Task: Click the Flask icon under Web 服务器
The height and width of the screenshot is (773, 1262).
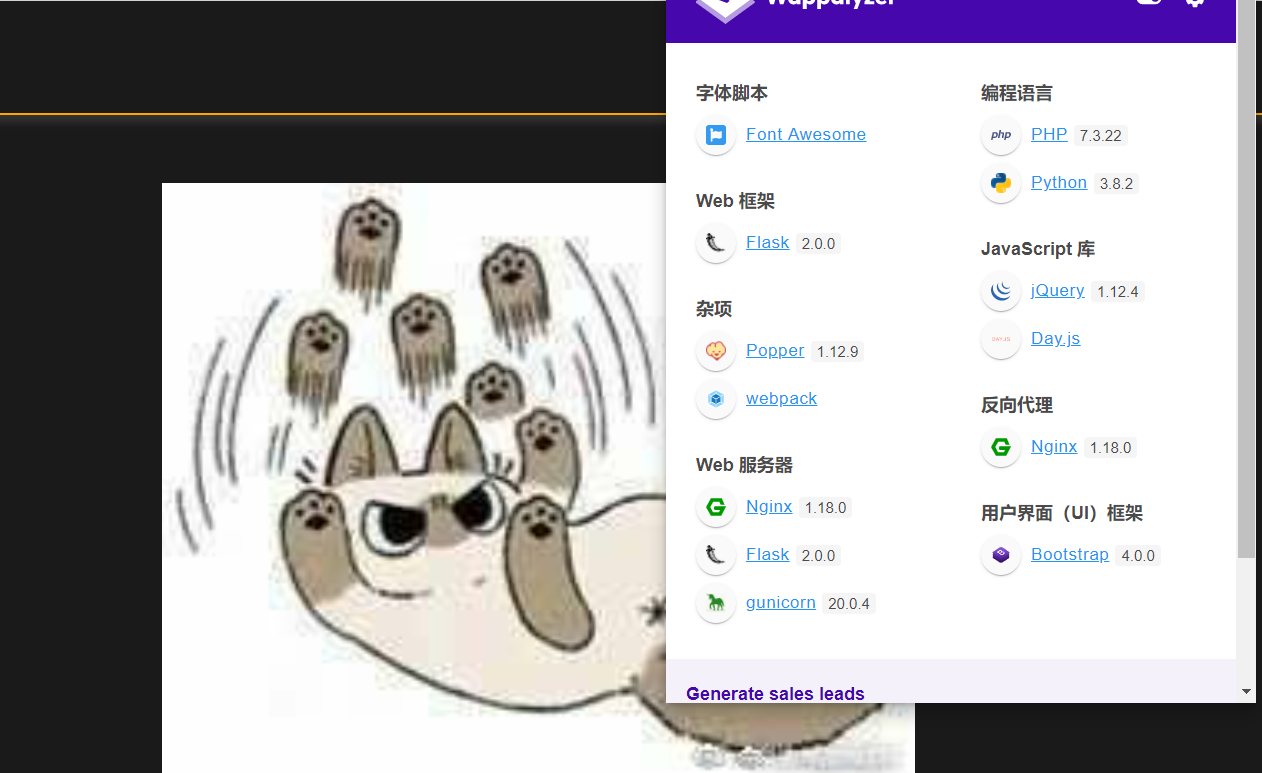Action: [716, 555]
